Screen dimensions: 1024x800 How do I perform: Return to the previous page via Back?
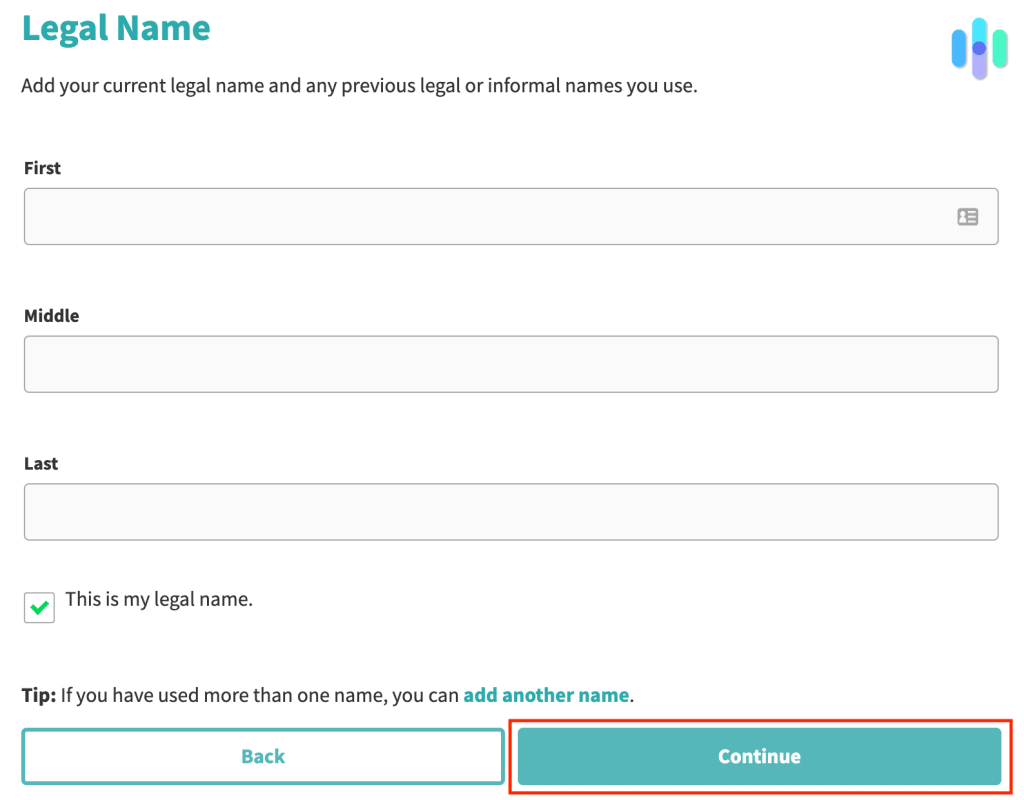(262, 756)
